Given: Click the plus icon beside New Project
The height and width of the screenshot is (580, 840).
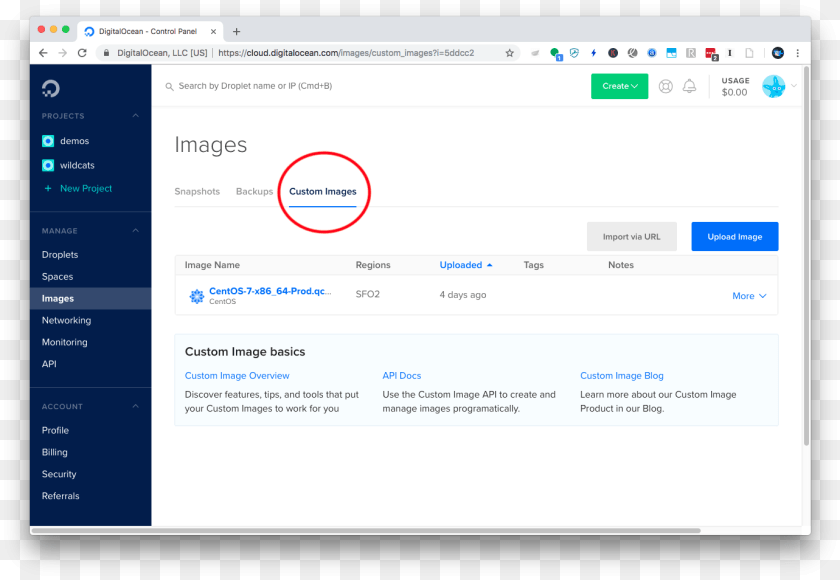Looking at the screenshot, I should 48,189.
